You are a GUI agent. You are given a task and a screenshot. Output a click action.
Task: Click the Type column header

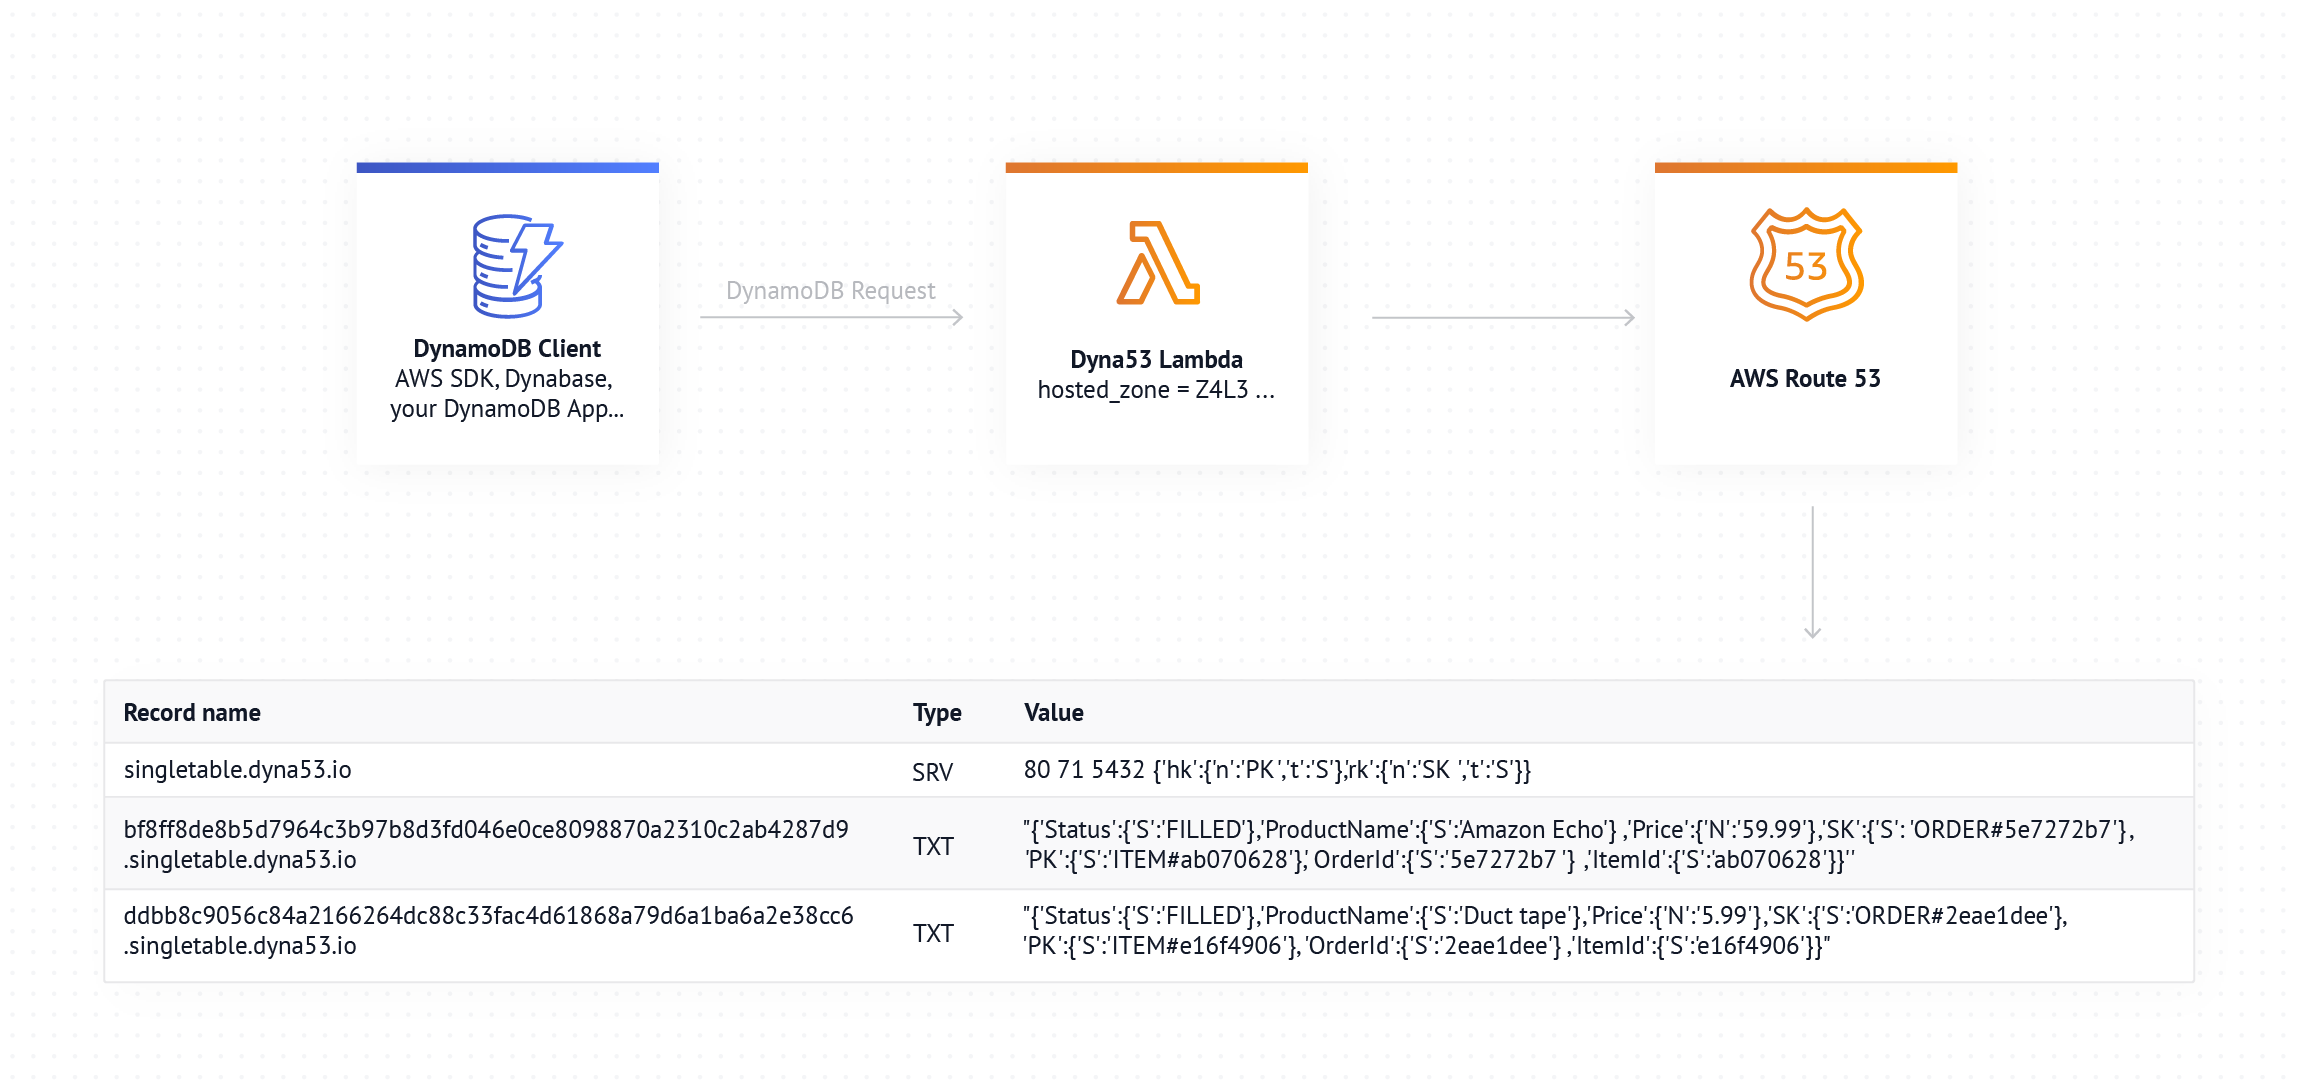pyautogui.click(x=937, y=713)
